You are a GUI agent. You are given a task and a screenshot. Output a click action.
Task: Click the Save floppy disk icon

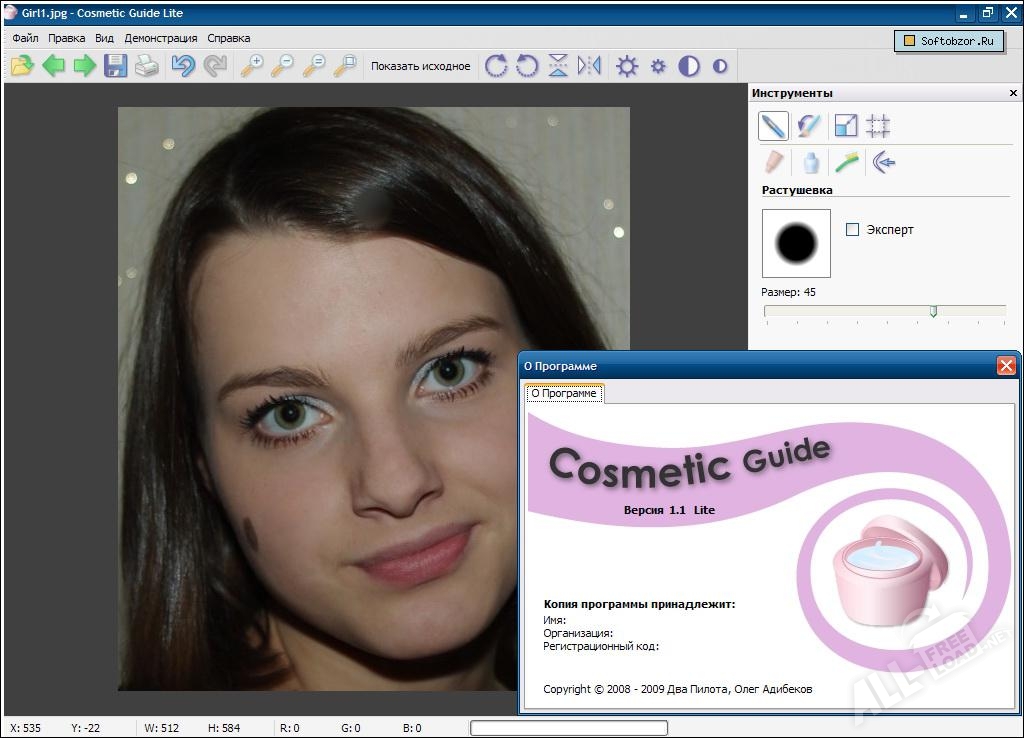(x=116, y=66)
